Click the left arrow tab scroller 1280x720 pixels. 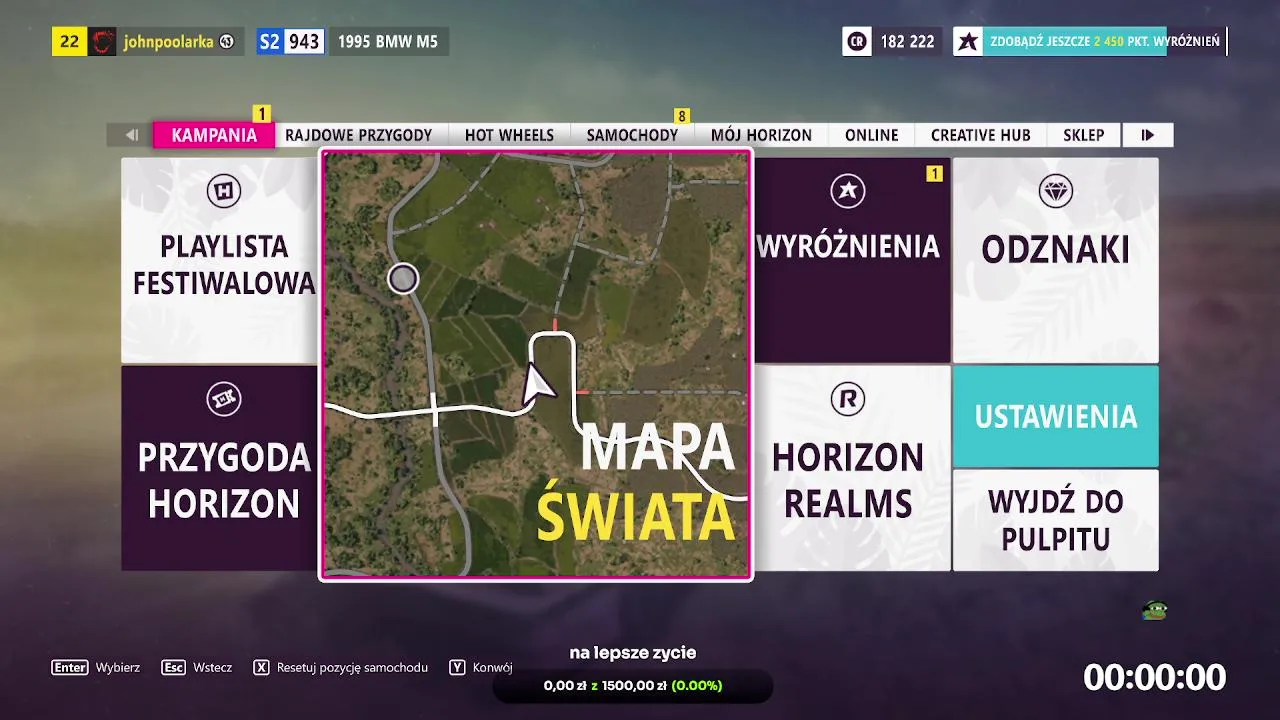coord(131,135)
